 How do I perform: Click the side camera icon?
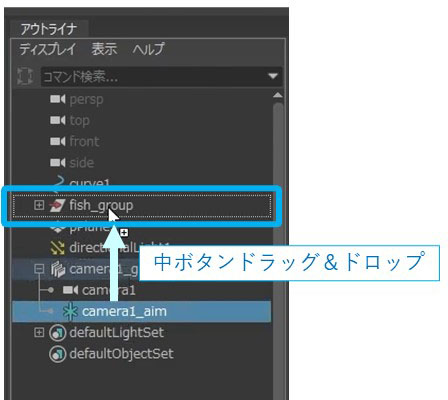pos(58,163)
